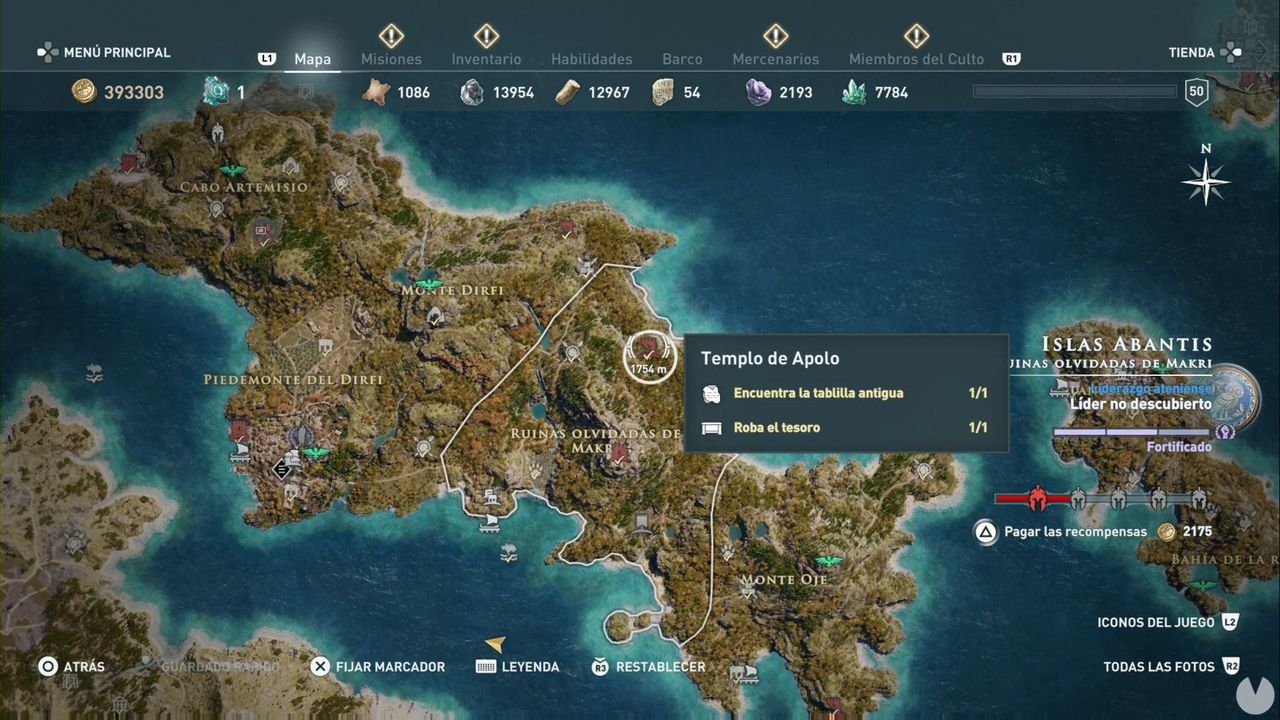
Task: Open the Tienda store
Action: (1205, 52)
